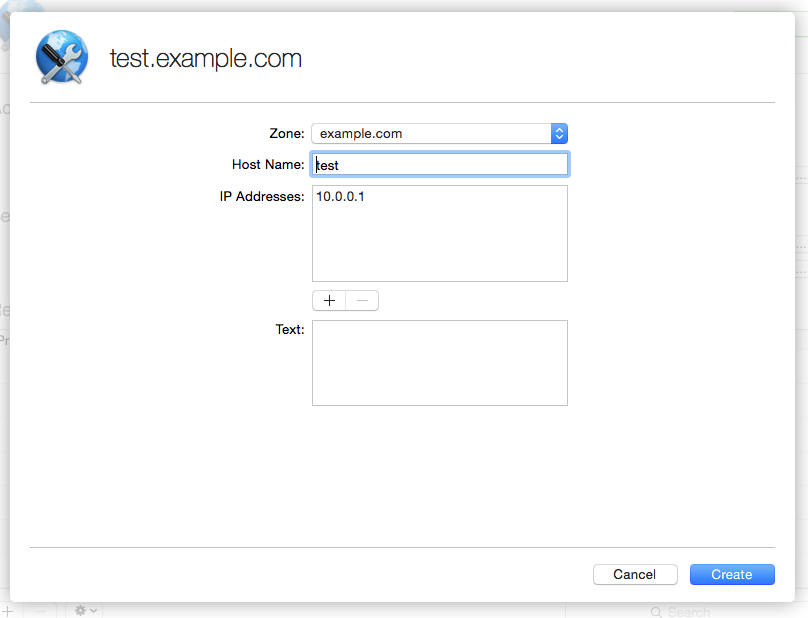Image resolution: width=808 pixels, height=618 pixels.
Task: Click the background plus button at bottom-left
Action: (8, 611)
